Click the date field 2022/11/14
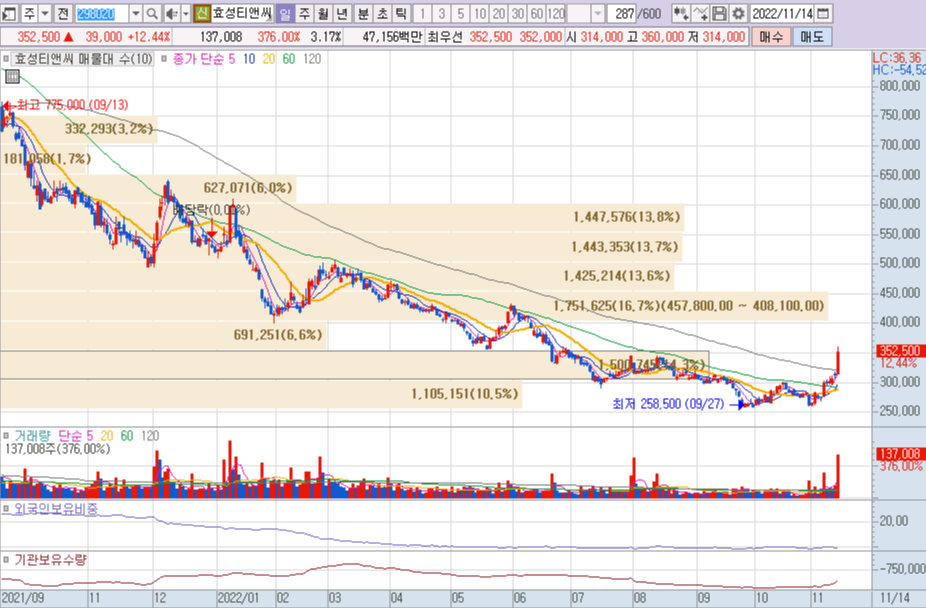 point(782,13)
